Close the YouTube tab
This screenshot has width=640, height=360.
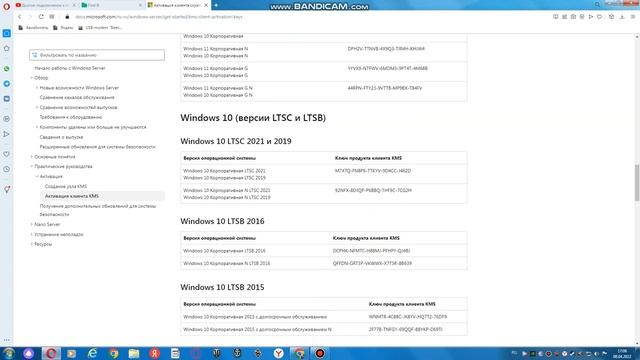[x=74, y=5]
